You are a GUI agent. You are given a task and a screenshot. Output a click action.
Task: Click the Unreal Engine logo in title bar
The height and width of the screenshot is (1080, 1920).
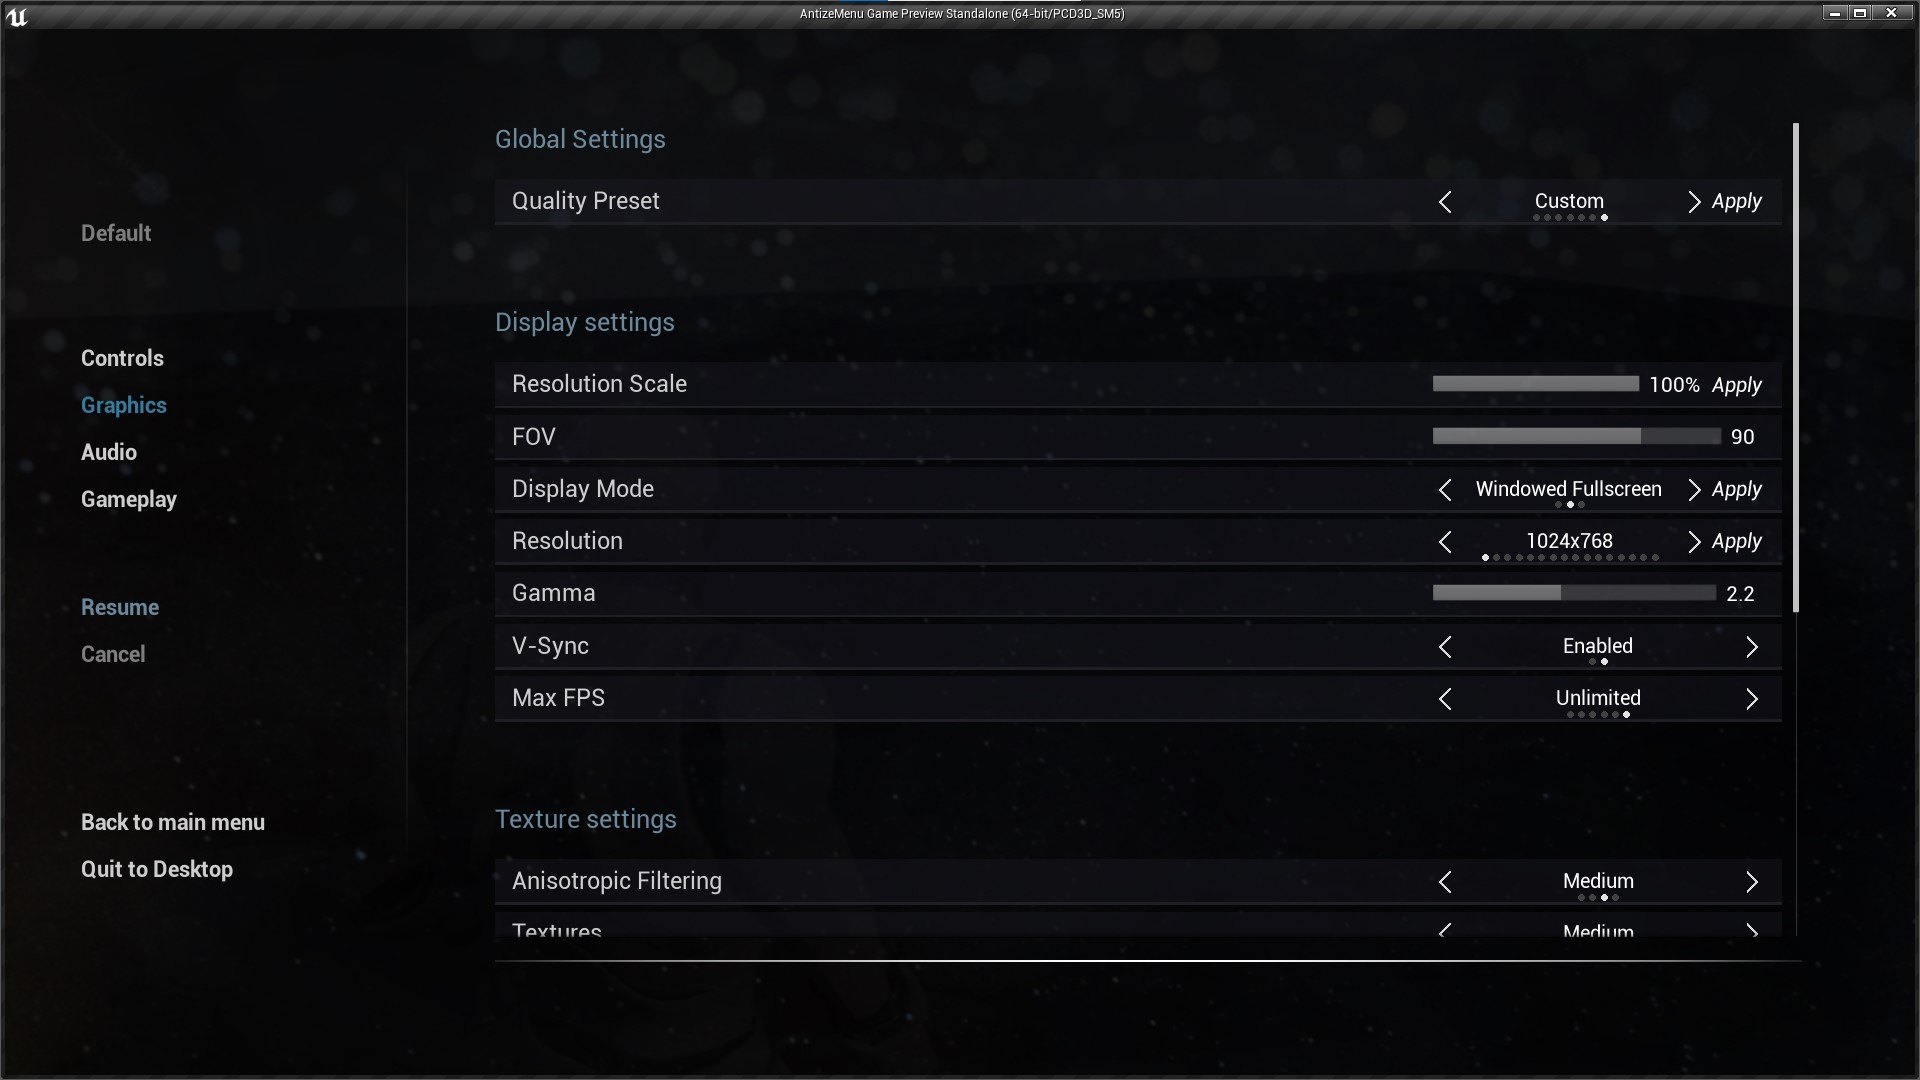(x=17, y=15)
